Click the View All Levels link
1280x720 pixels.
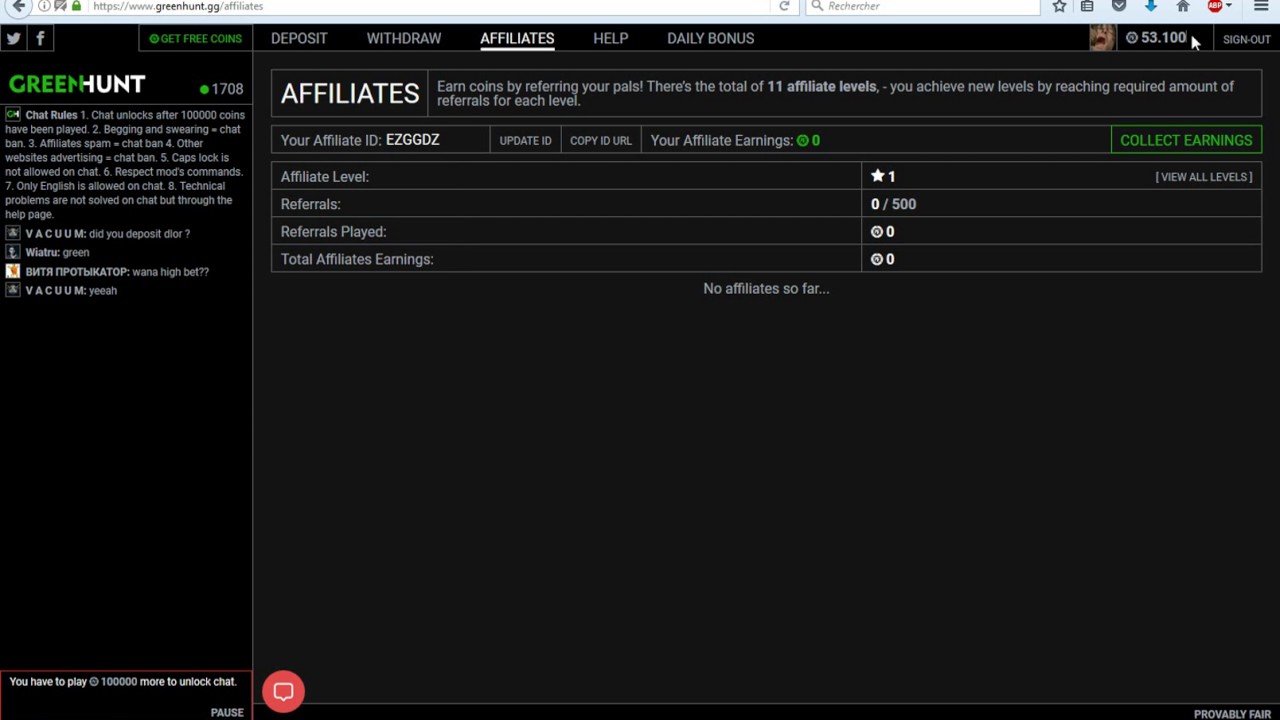1204,177
